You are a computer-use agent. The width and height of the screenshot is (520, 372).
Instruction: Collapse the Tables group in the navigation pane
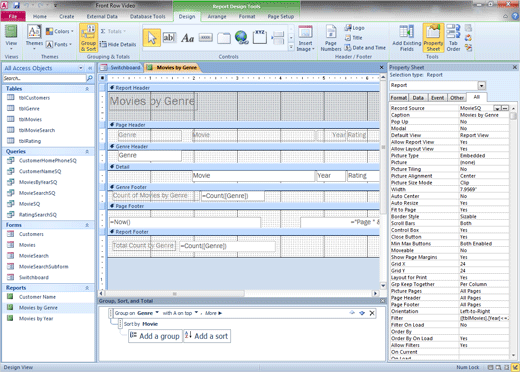87,89
